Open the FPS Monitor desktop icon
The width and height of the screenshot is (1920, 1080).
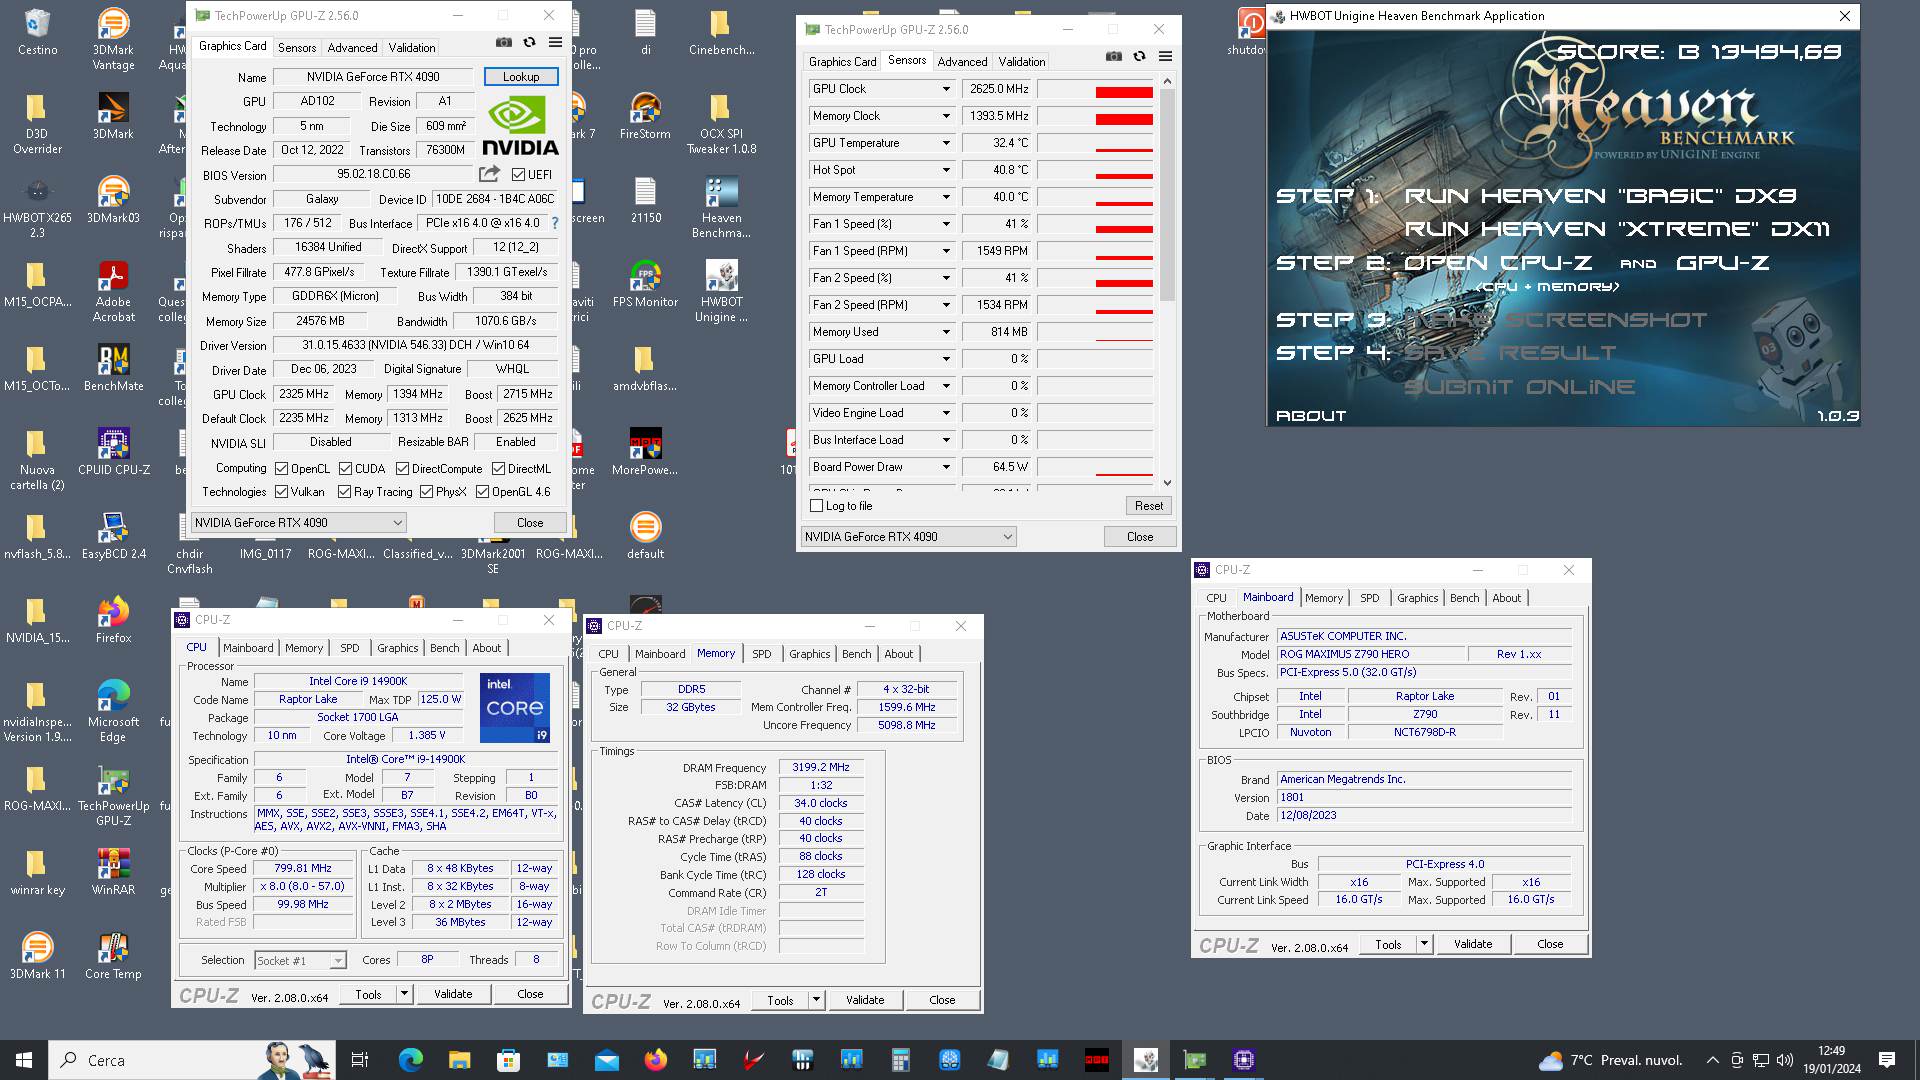645,284
